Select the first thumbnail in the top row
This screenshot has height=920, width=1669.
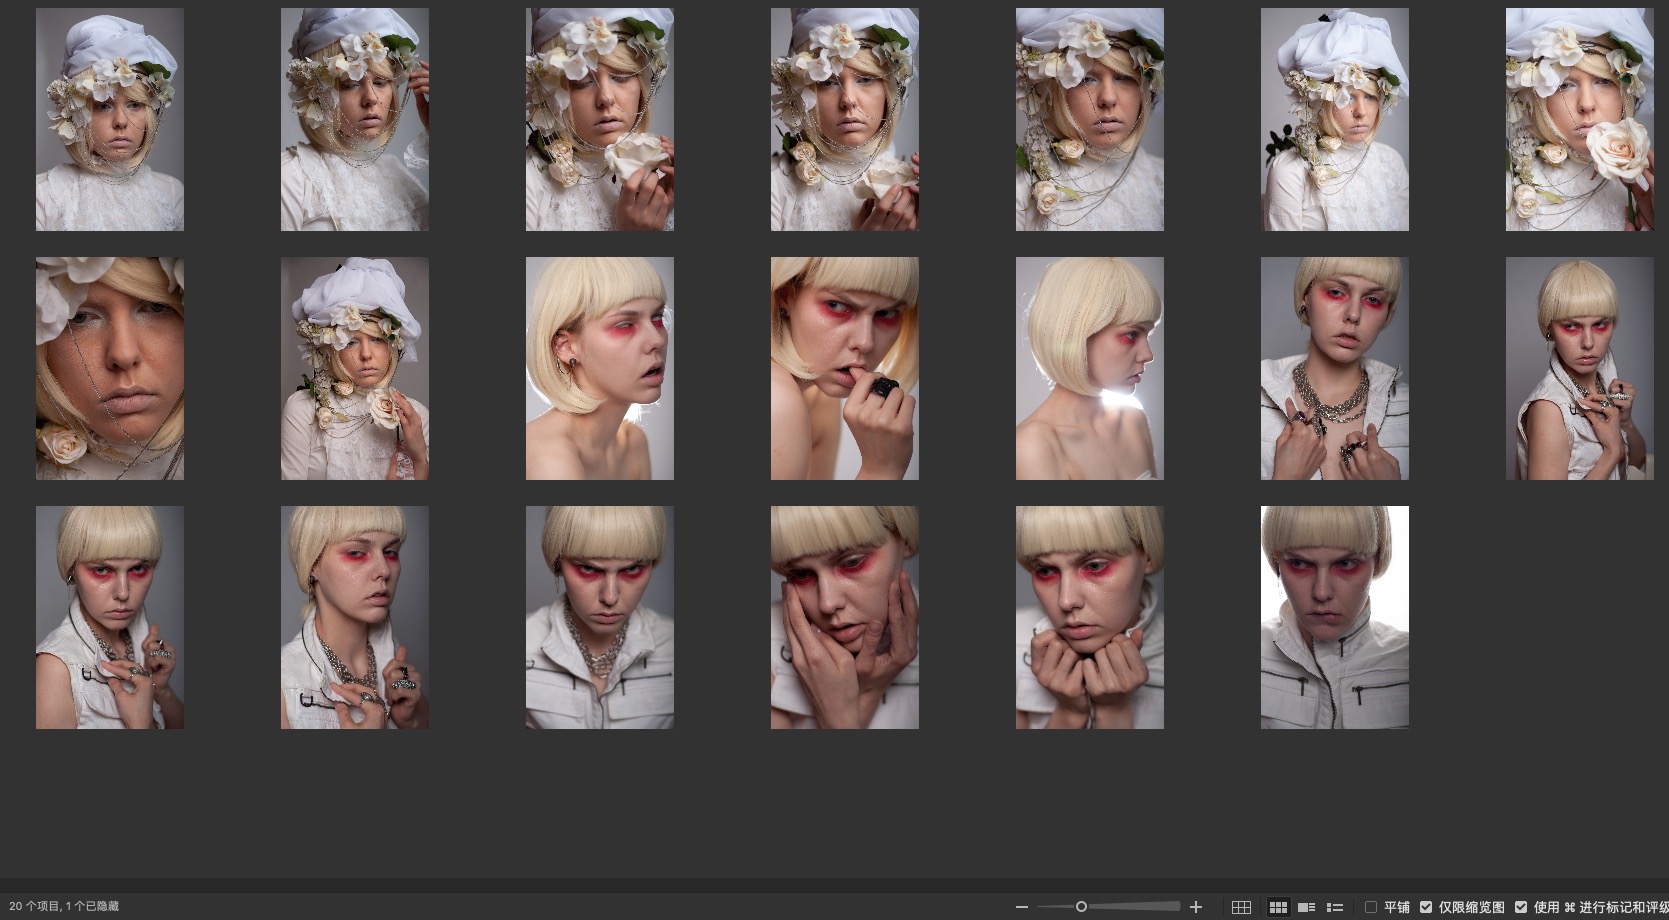click(x=110, y=120)
